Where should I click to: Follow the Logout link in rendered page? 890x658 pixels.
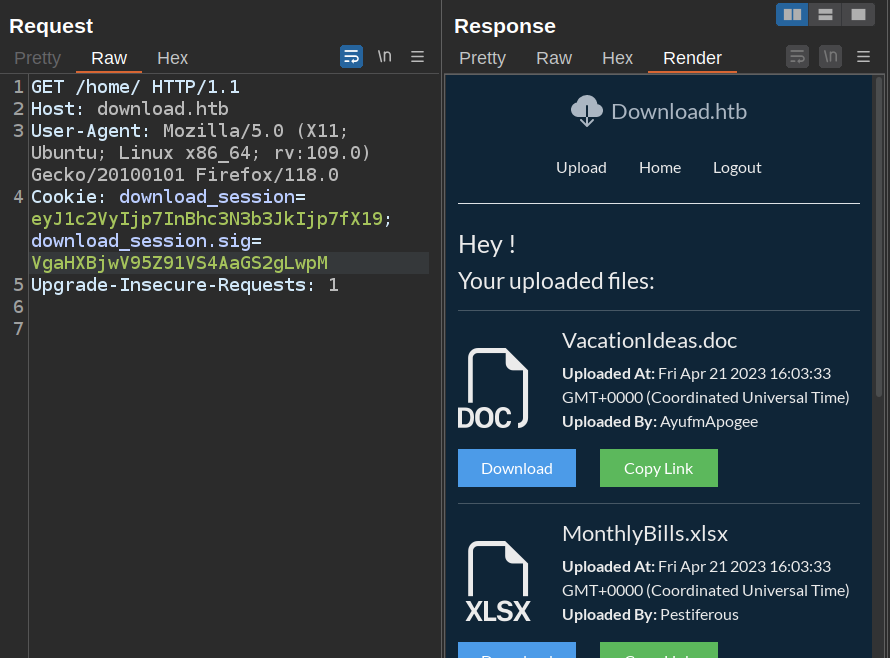point(737,167)
